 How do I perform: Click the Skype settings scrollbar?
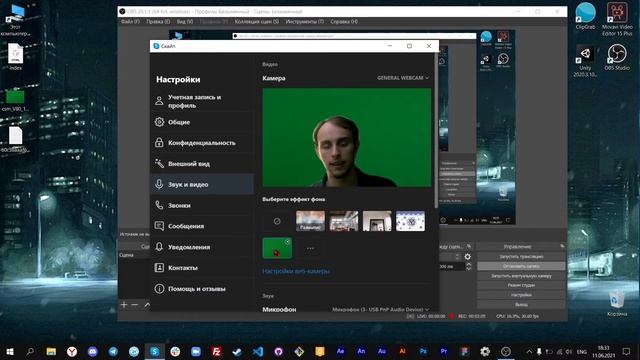pos(436,131)
